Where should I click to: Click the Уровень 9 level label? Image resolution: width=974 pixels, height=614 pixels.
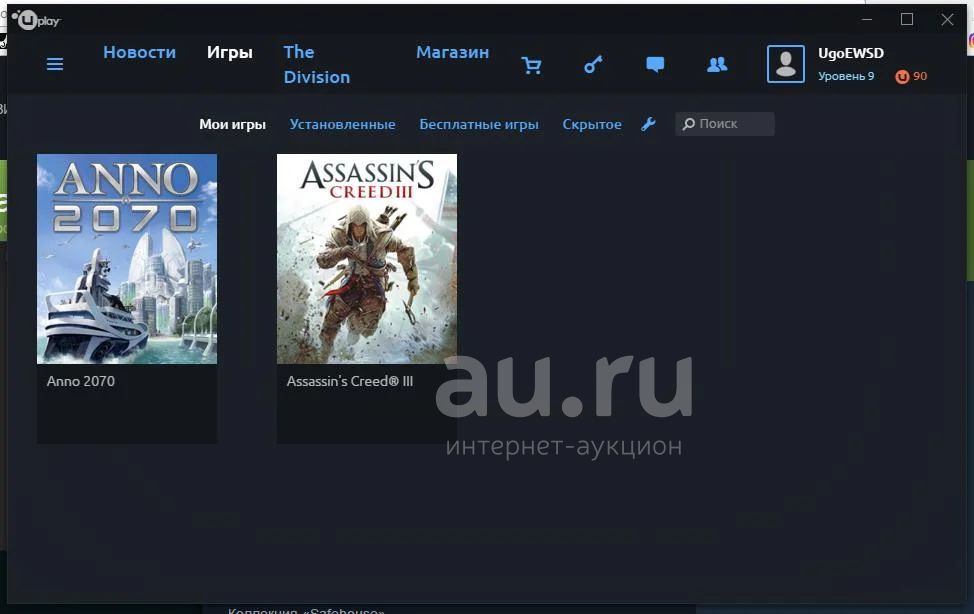coord(845,76)
